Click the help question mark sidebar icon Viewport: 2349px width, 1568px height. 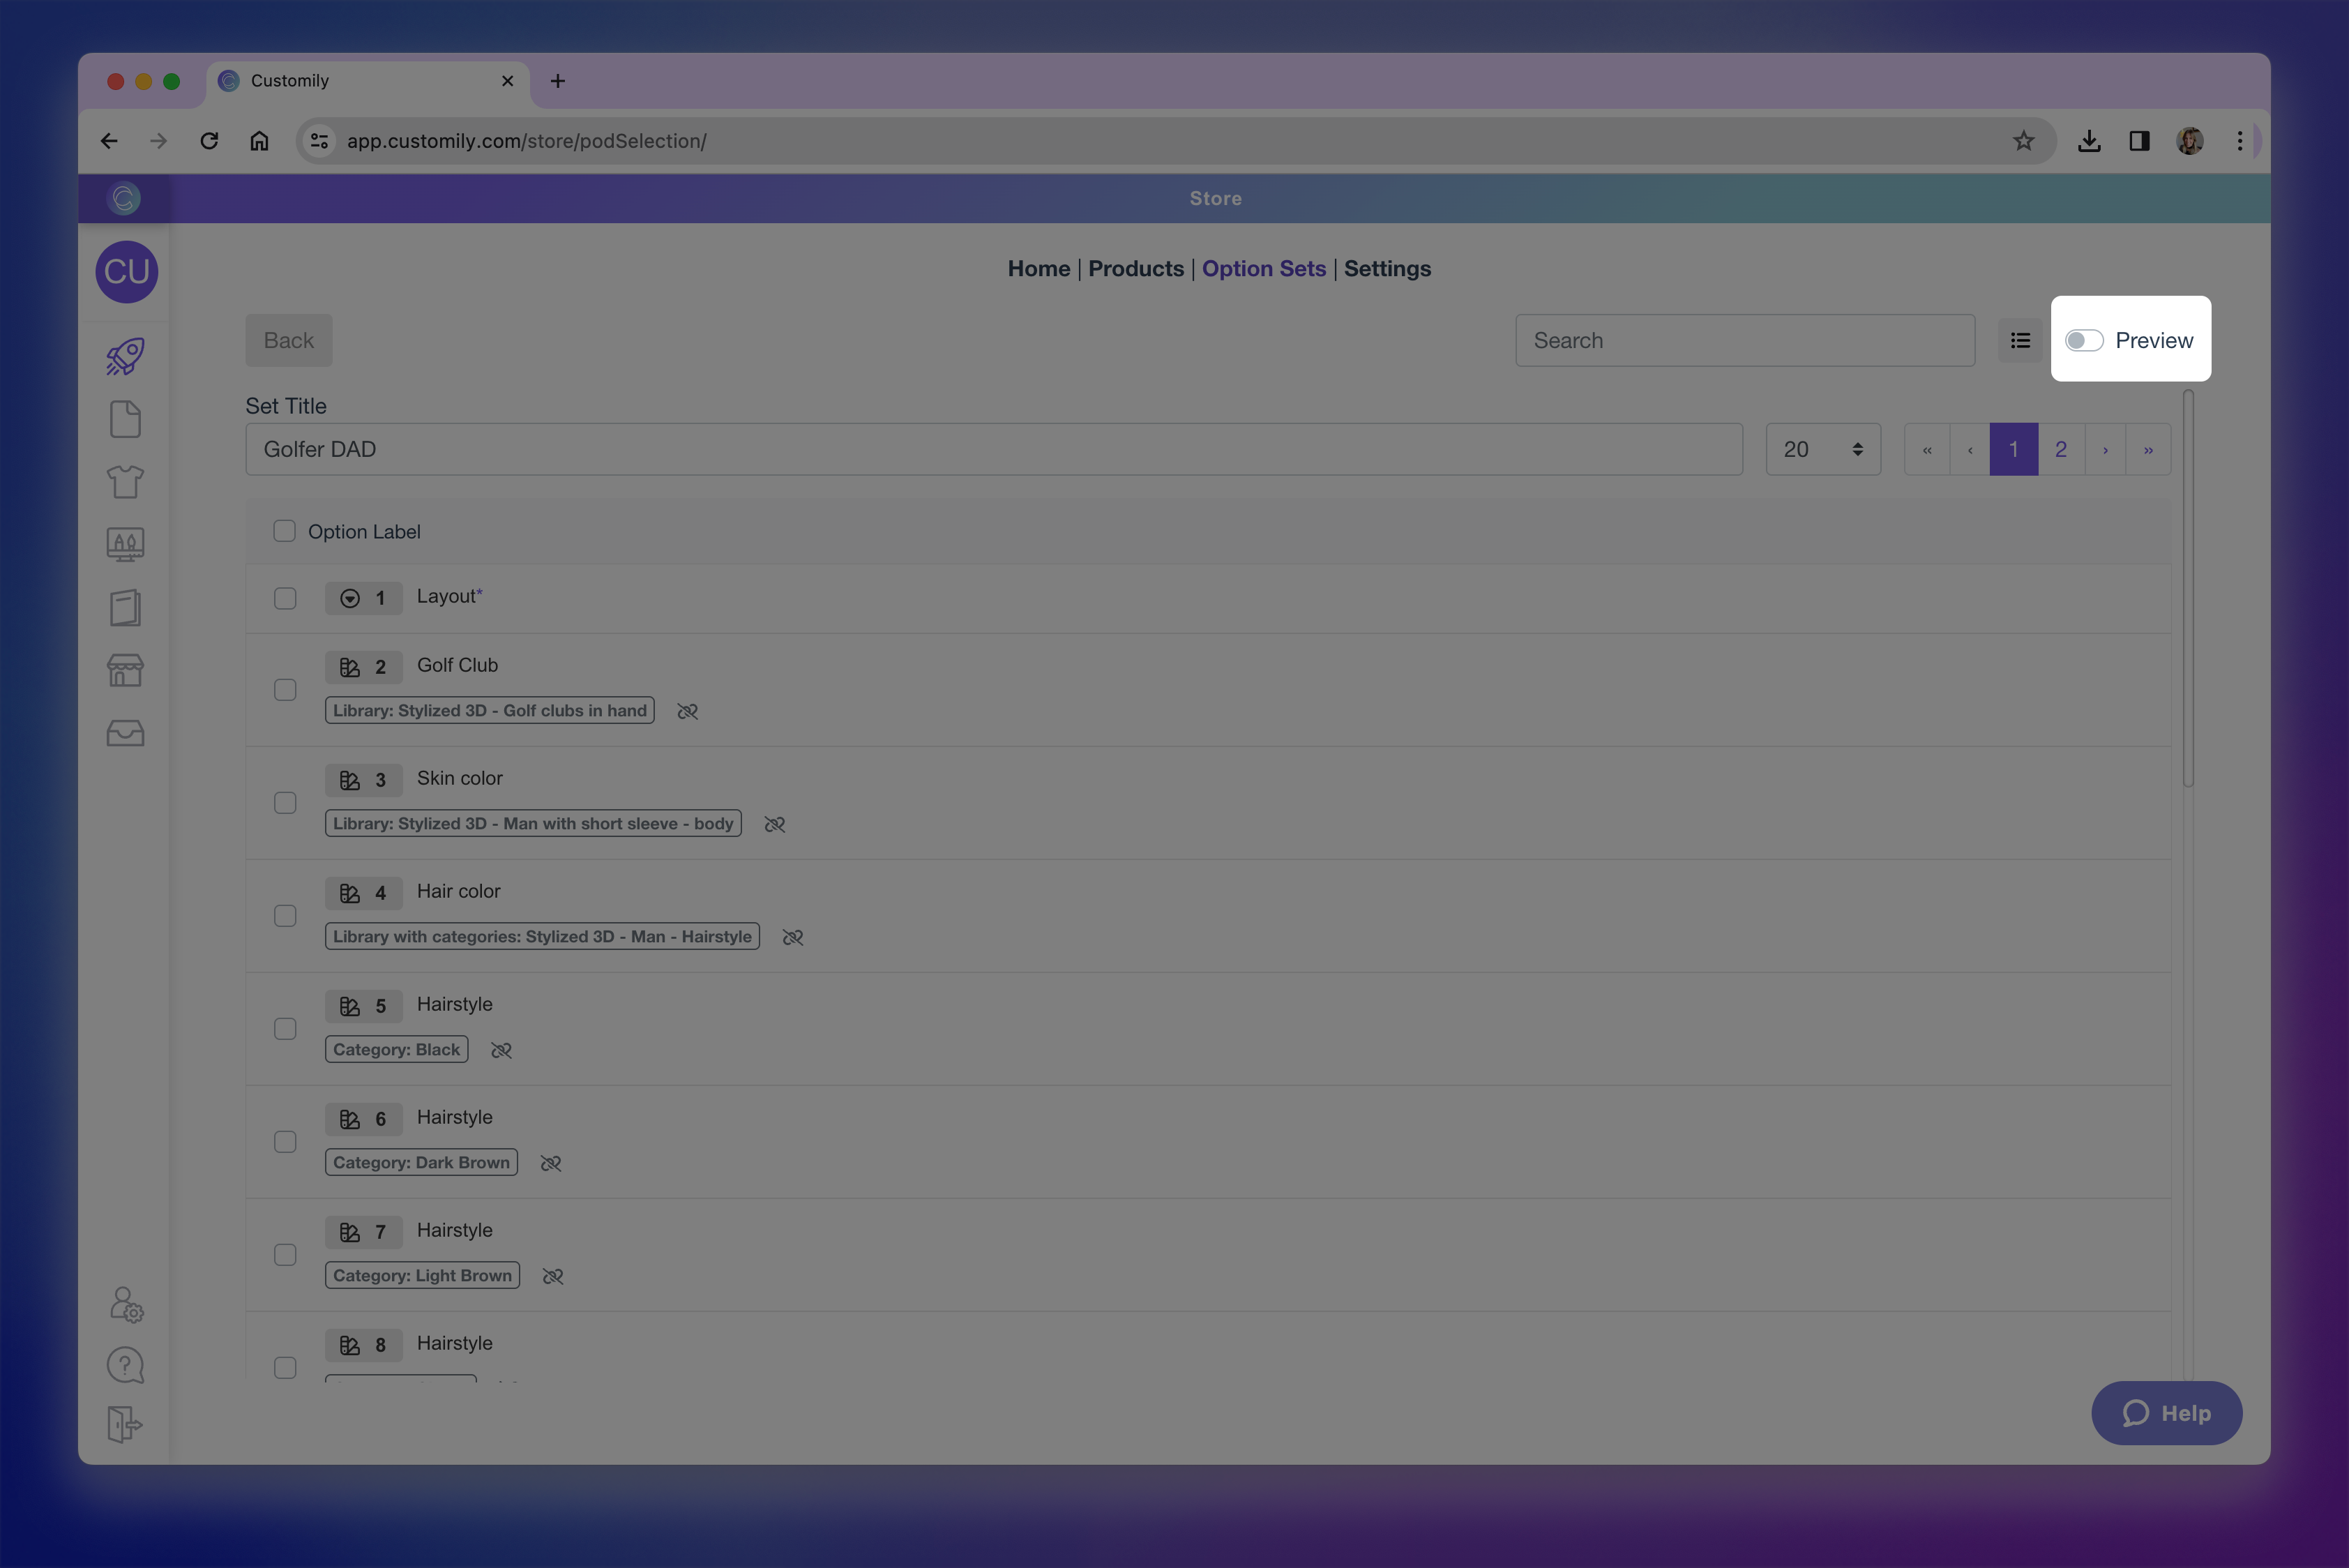click(x=125, y=1365)
